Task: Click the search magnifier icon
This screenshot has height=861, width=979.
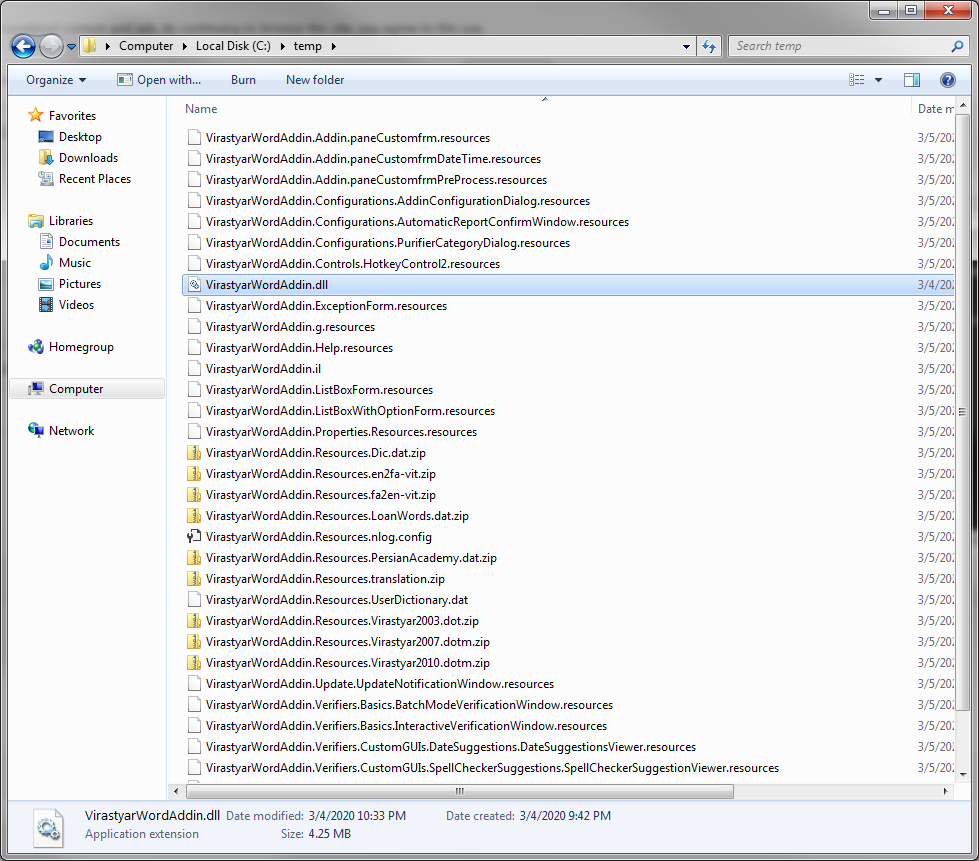Action: pos(957,46)
